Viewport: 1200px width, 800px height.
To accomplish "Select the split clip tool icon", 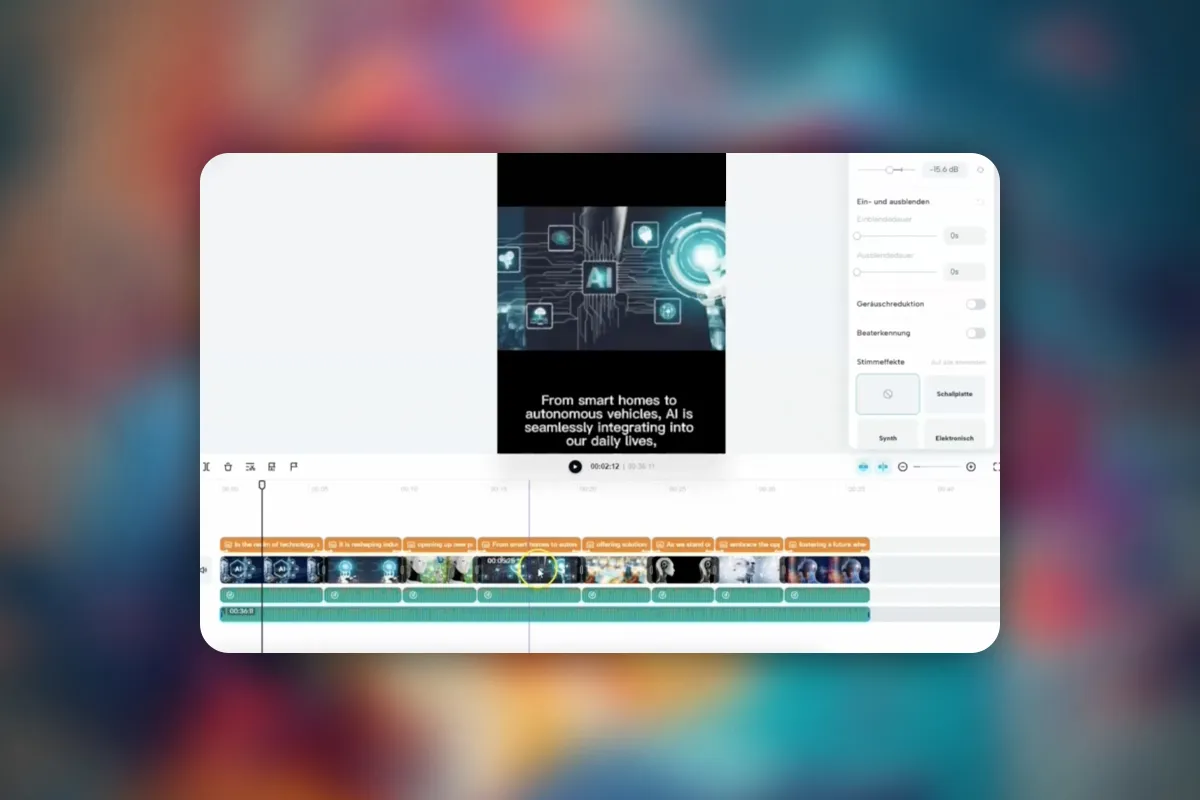I will (x=206, y=467).
